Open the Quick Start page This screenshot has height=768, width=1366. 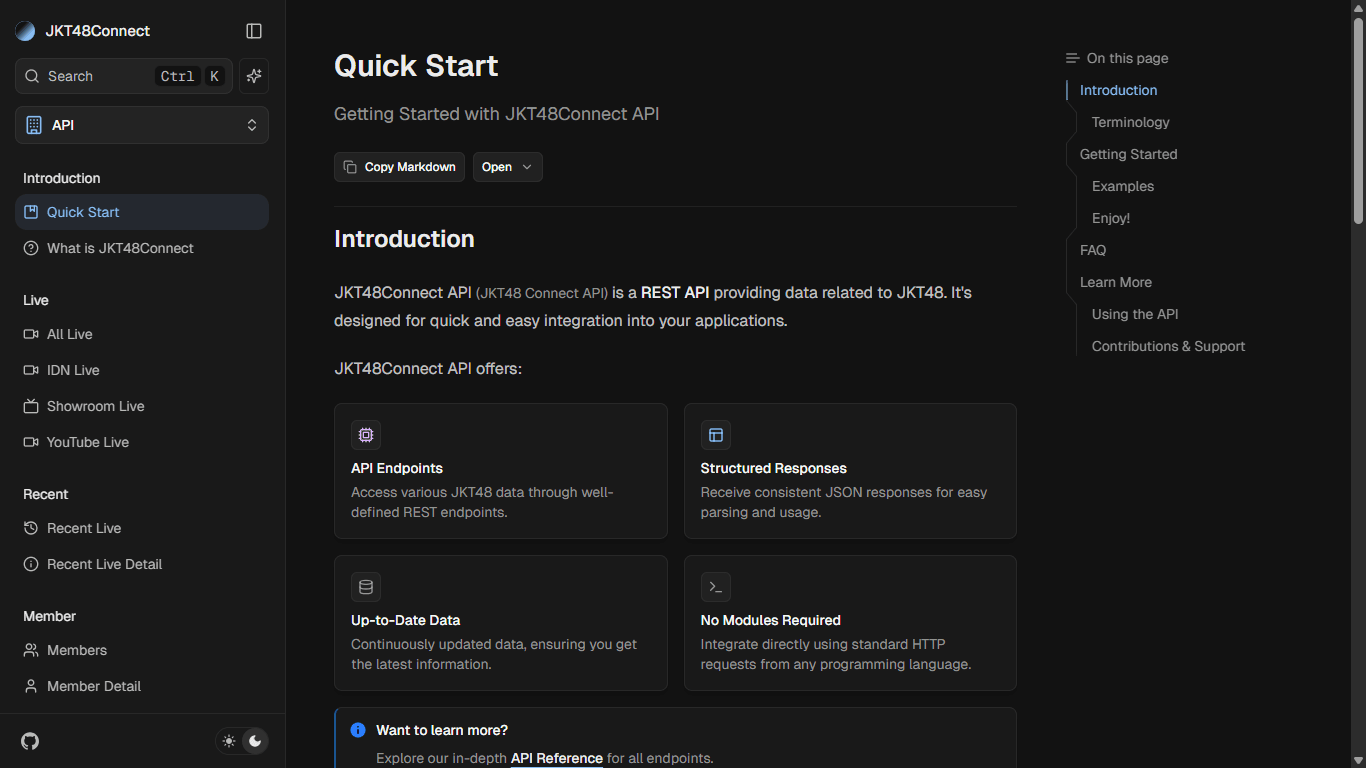142,212
